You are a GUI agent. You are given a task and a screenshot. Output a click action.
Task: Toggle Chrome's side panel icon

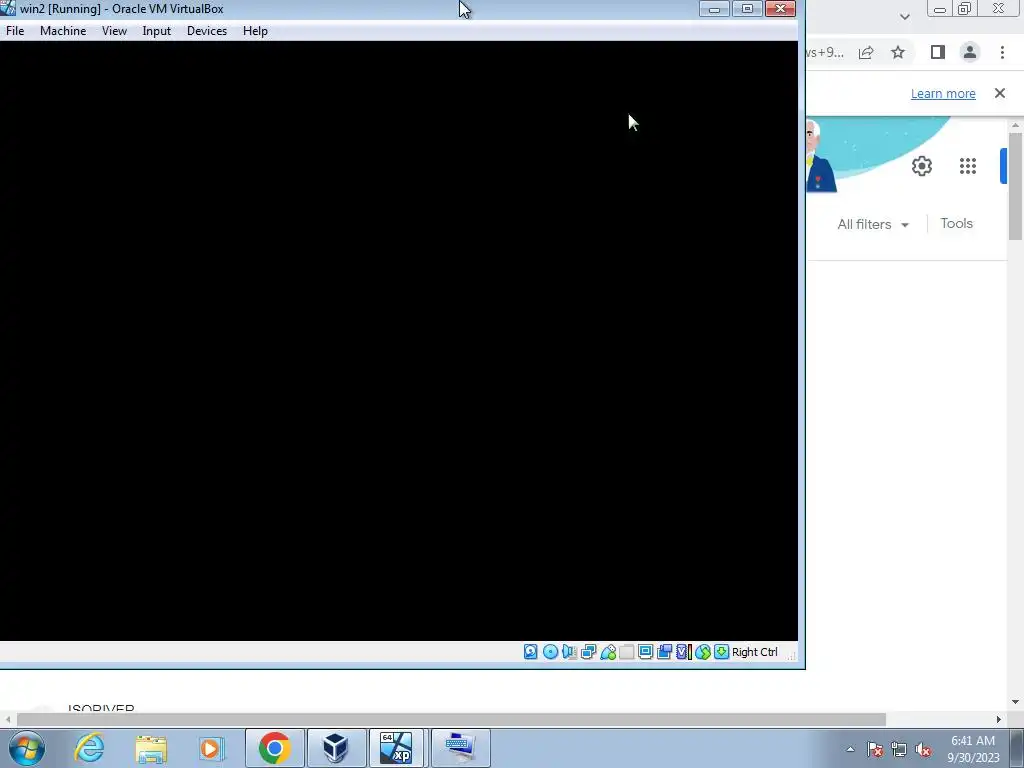[938, 52]
